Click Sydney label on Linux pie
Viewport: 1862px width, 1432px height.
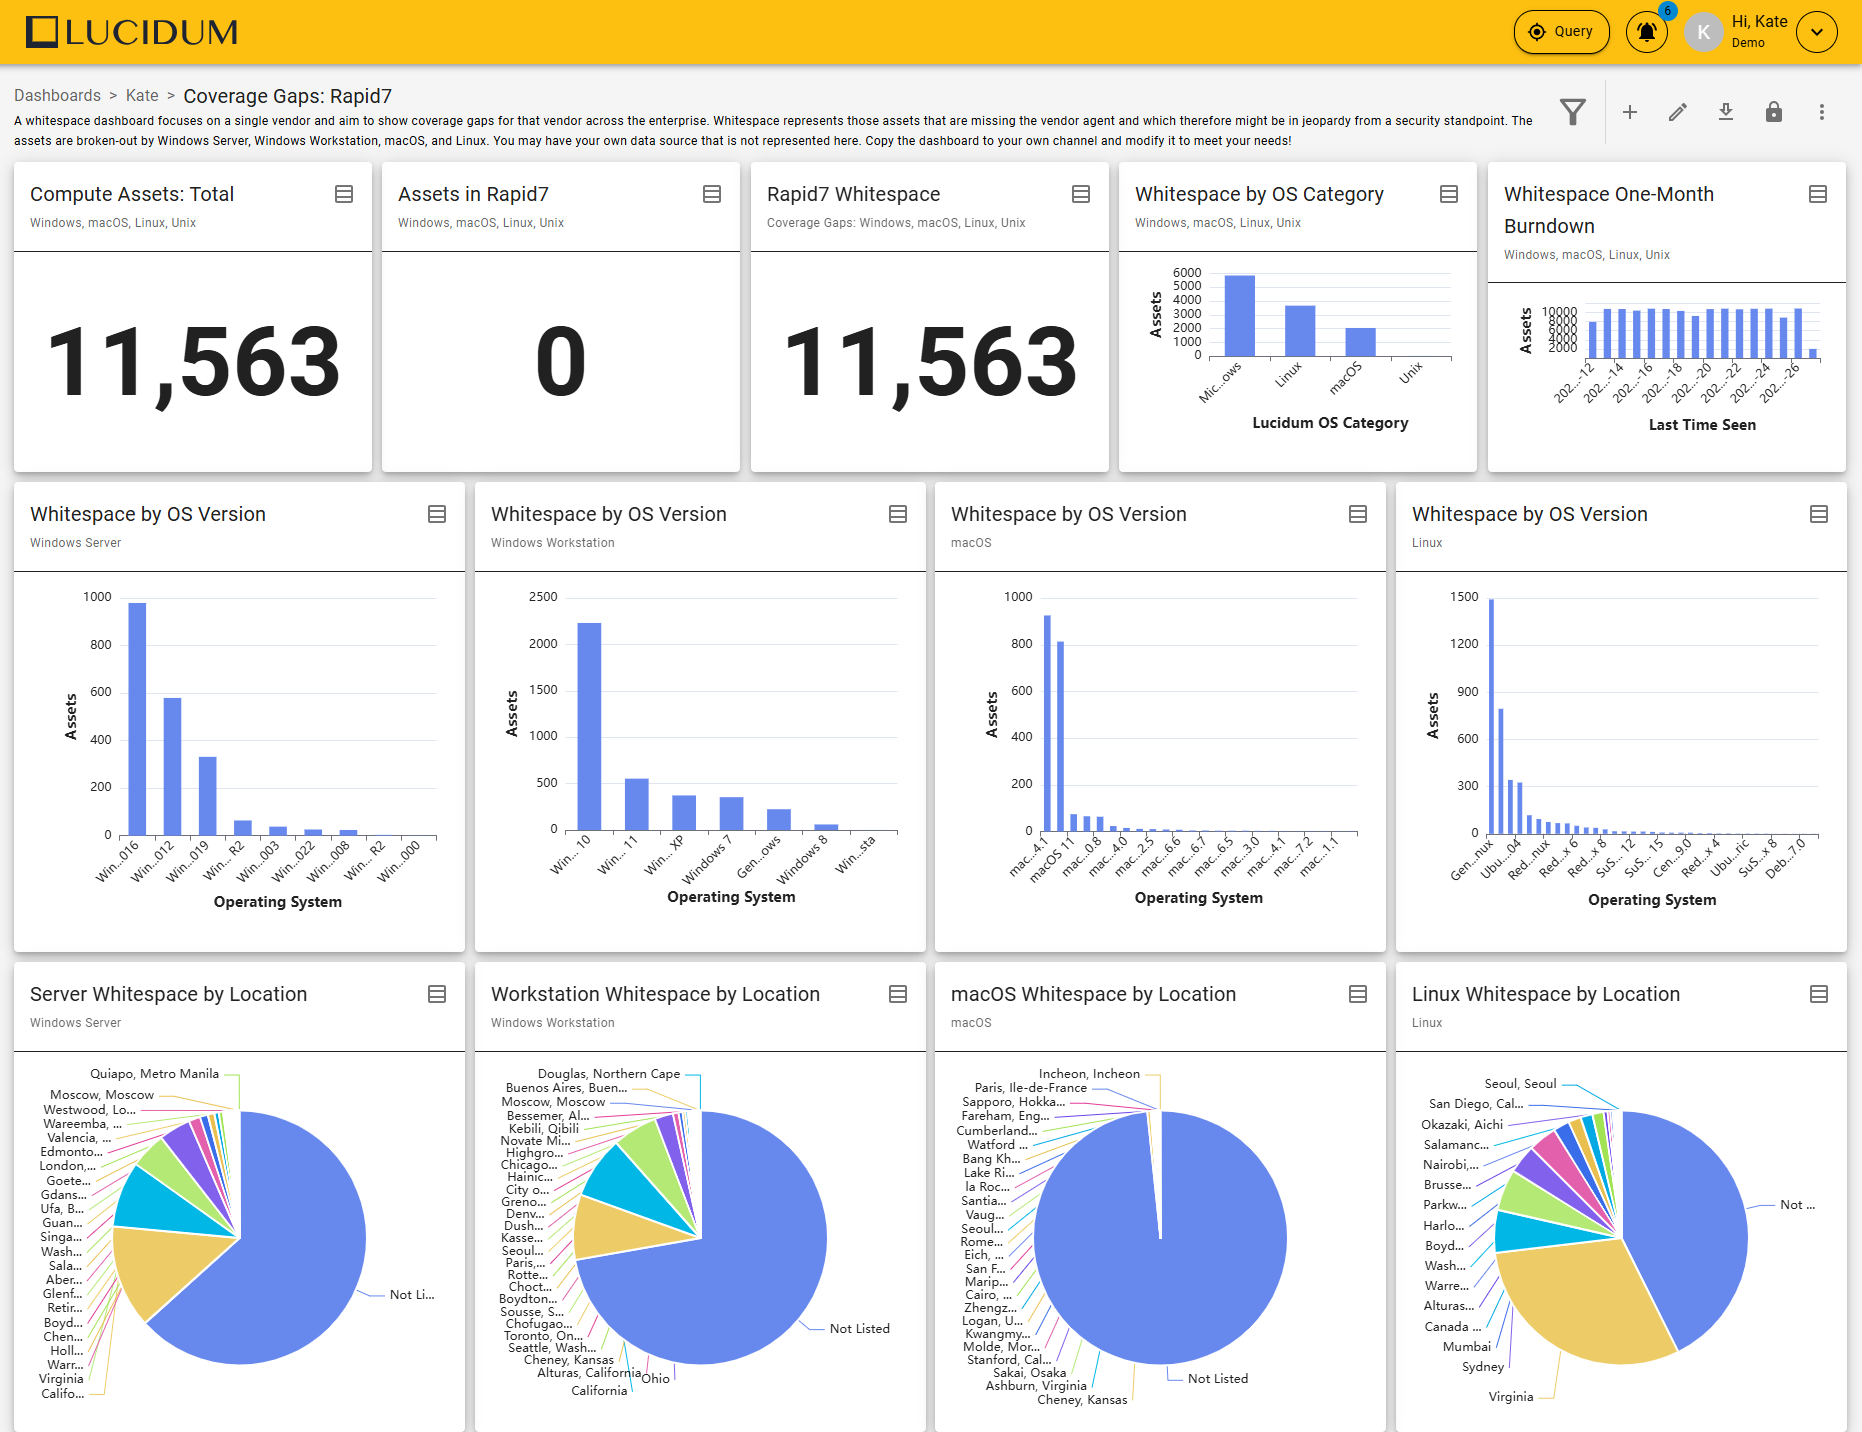[x=1483, y=1366]
